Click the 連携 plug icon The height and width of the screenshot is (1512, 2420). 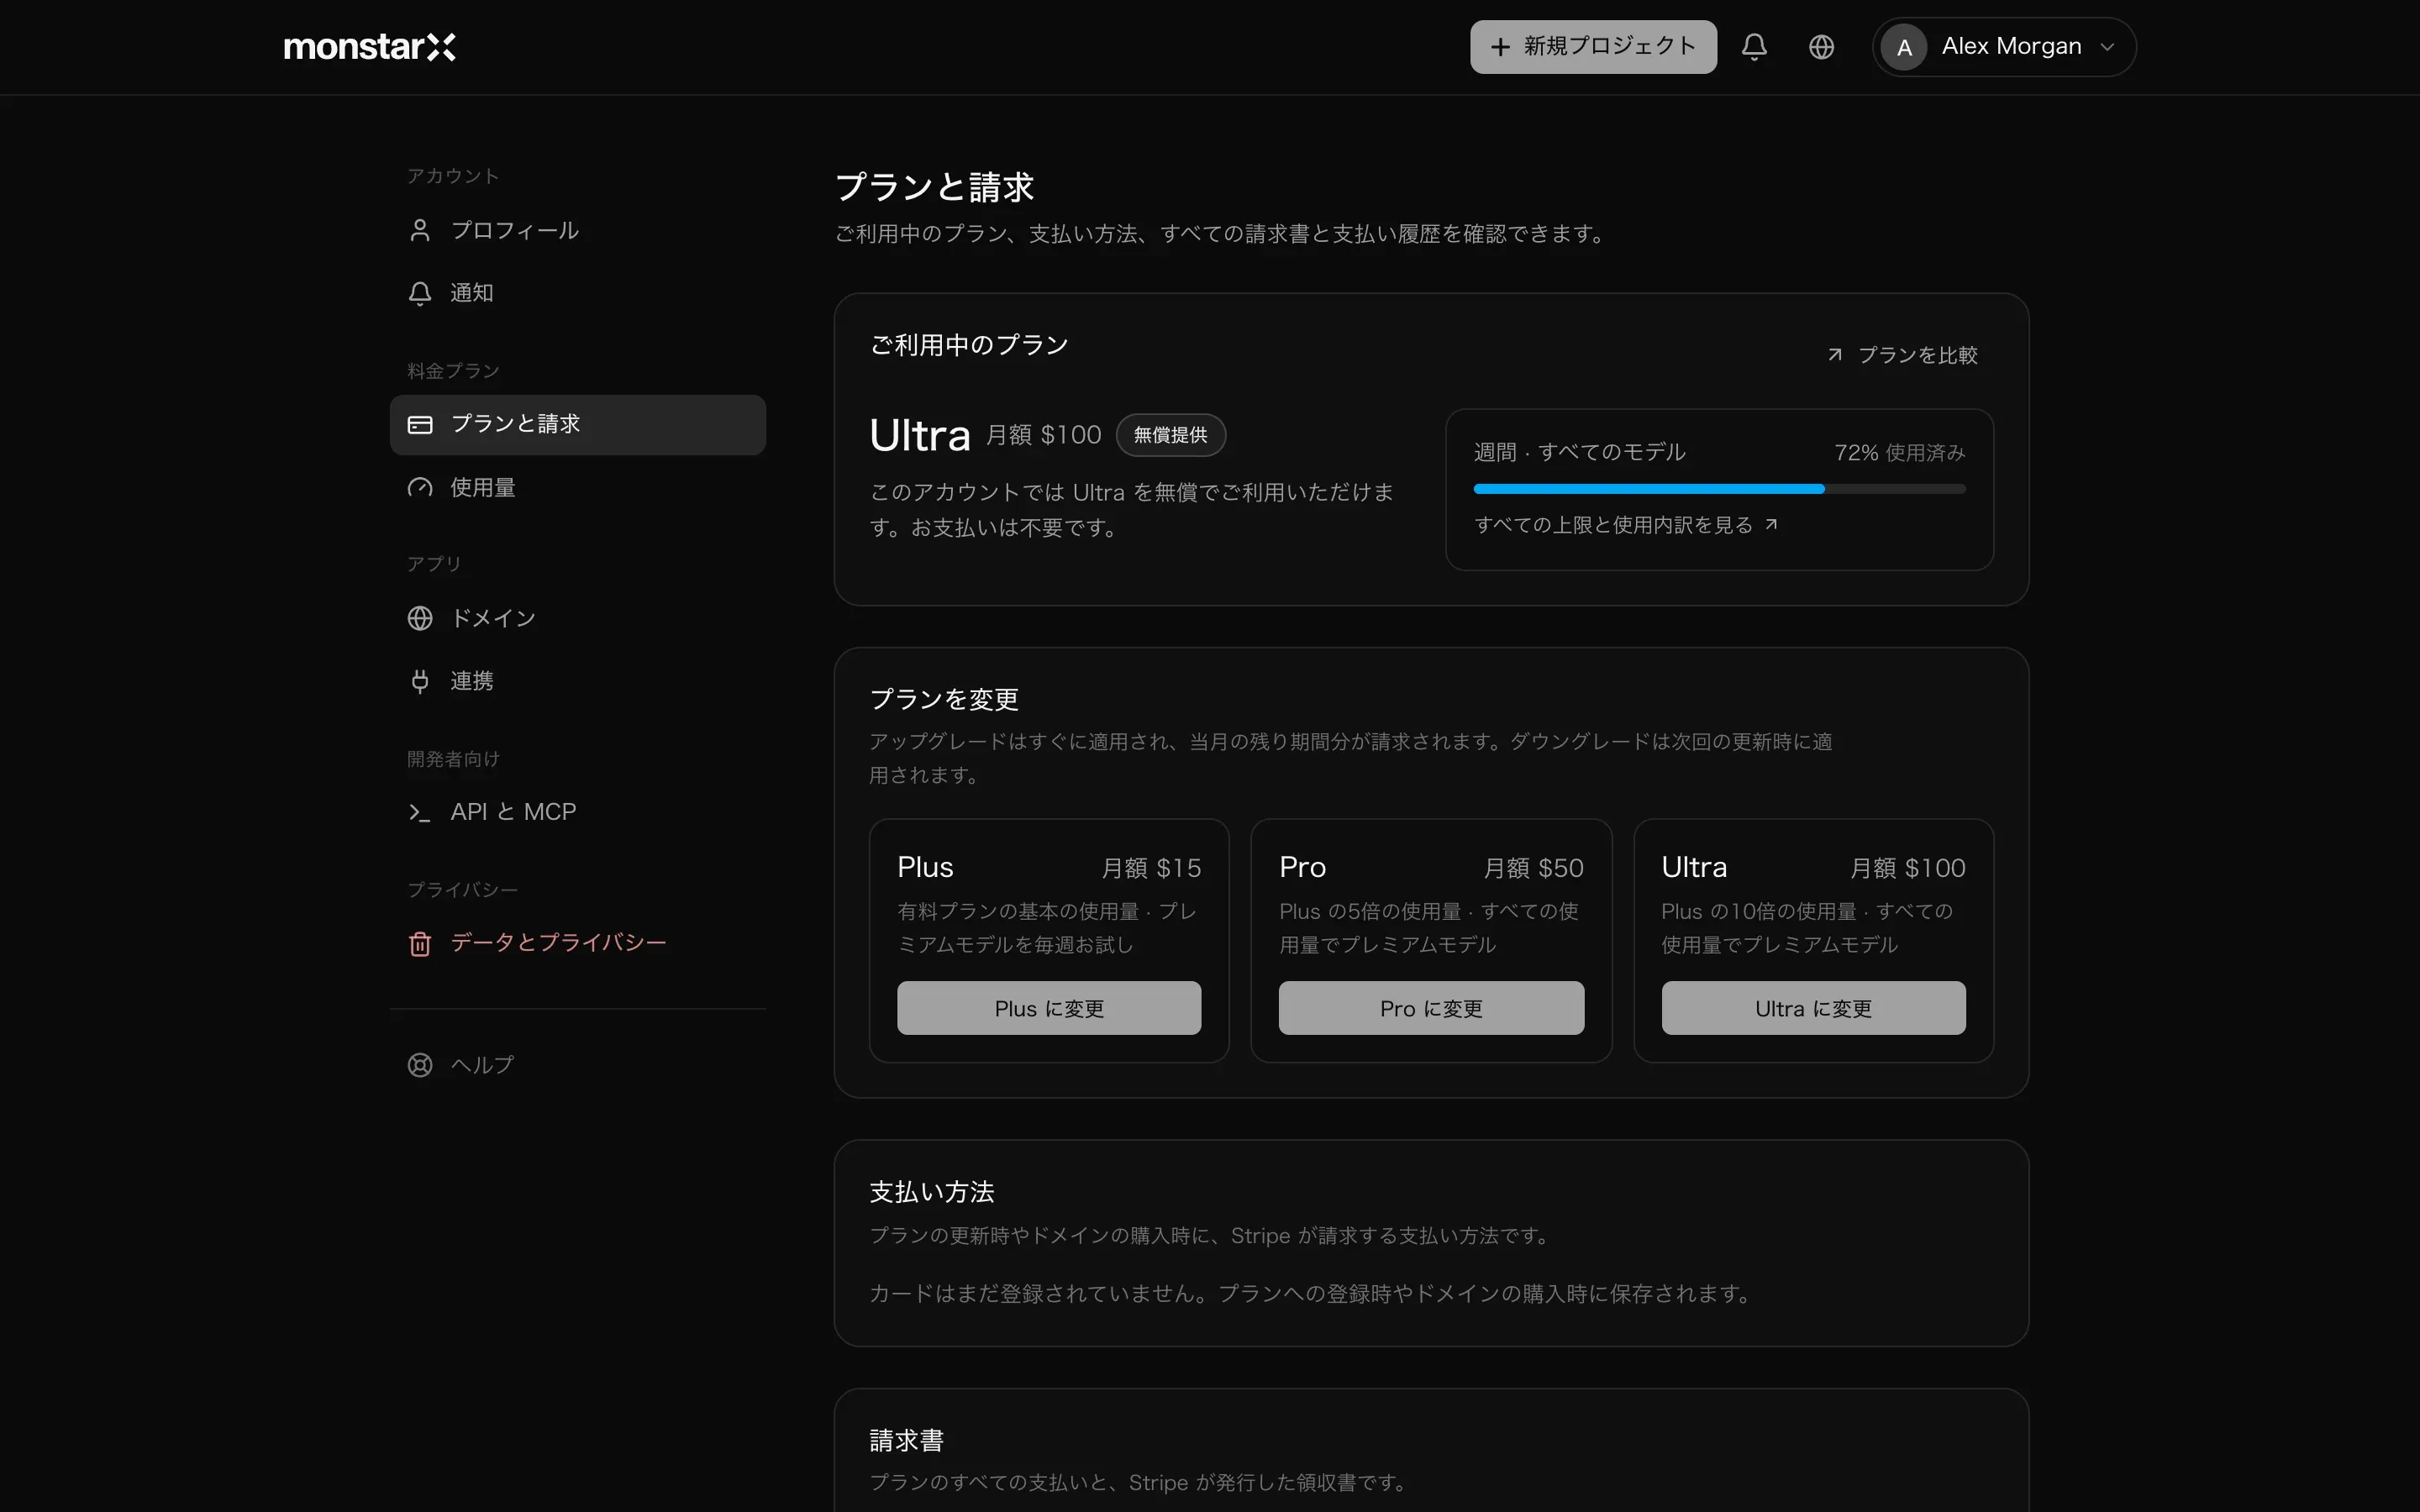(x=420, y=681)
